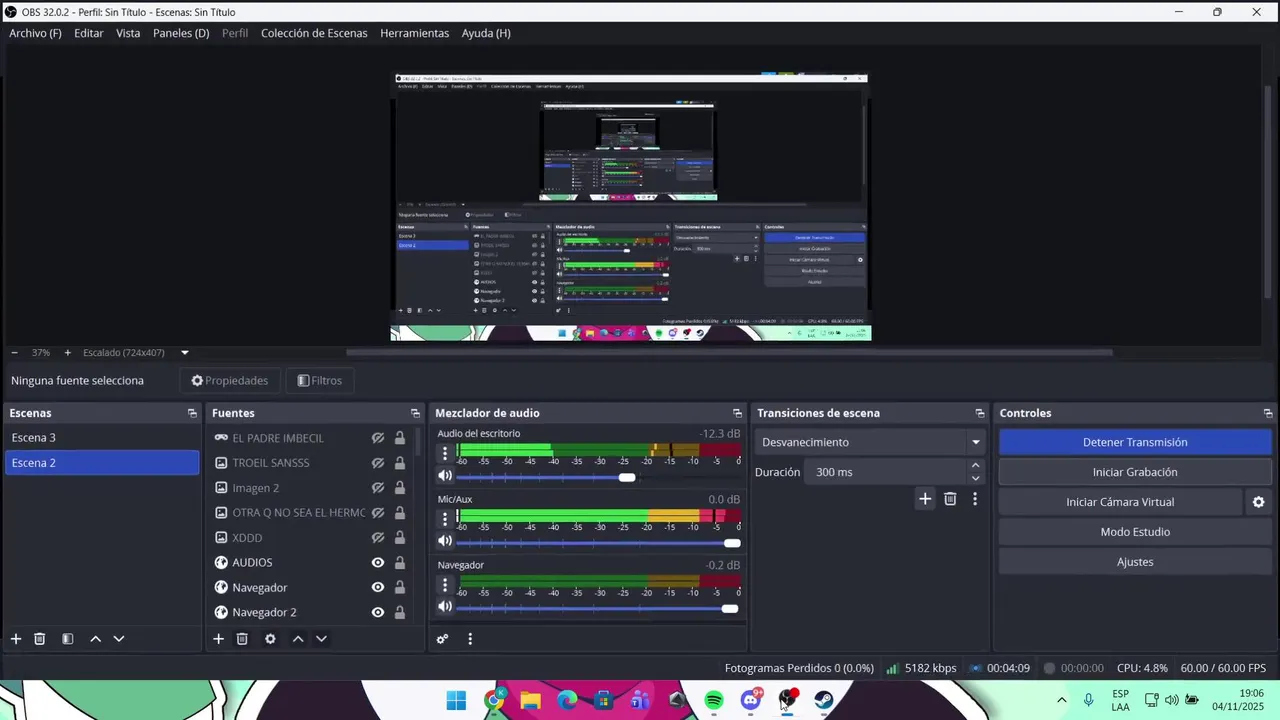
Task: Open preview scaling dropdown Escalado
Action: pos(136,353)
